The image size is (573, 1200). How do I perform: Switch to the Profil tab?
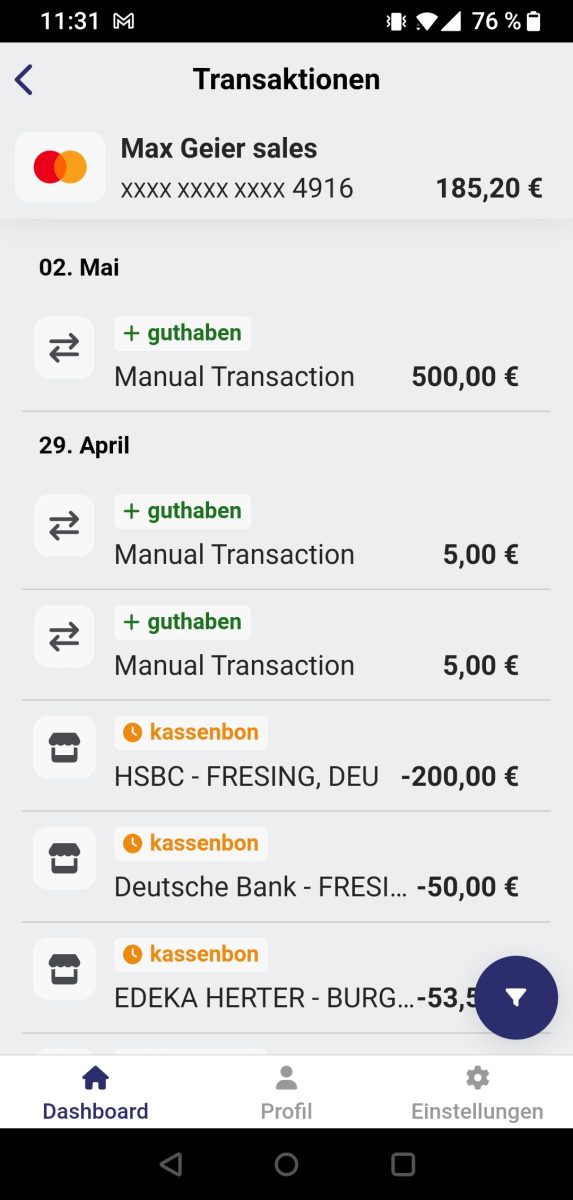click(286, 1092)
